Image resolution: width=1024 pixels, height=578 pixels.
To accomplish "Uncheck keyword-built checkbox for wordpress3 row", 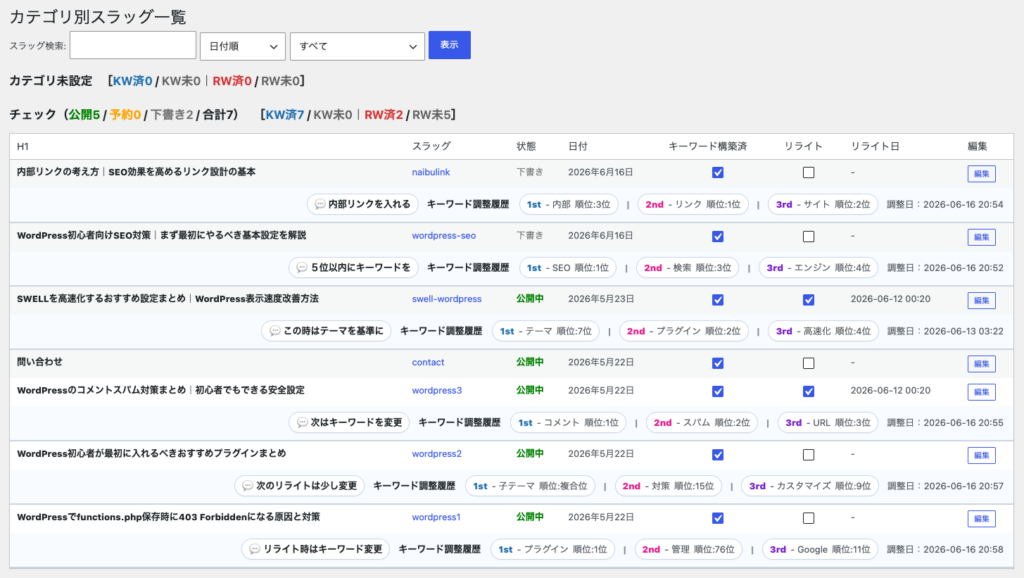I will coord(718,391).
